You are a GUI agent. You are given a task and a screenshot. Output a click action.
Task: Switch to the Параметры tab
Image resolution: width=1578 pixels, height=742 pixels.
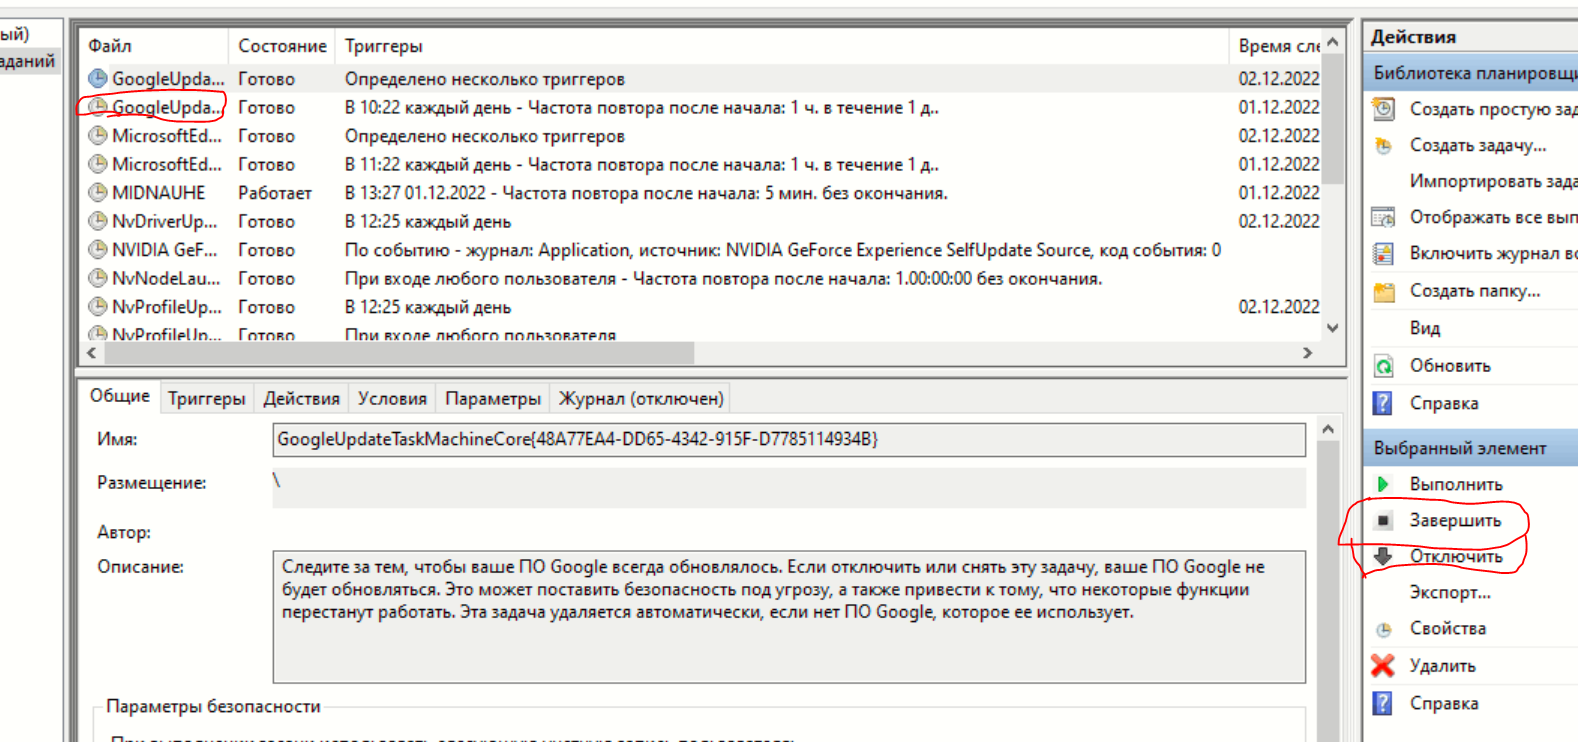pyautogui.click(x=493, y=399)
